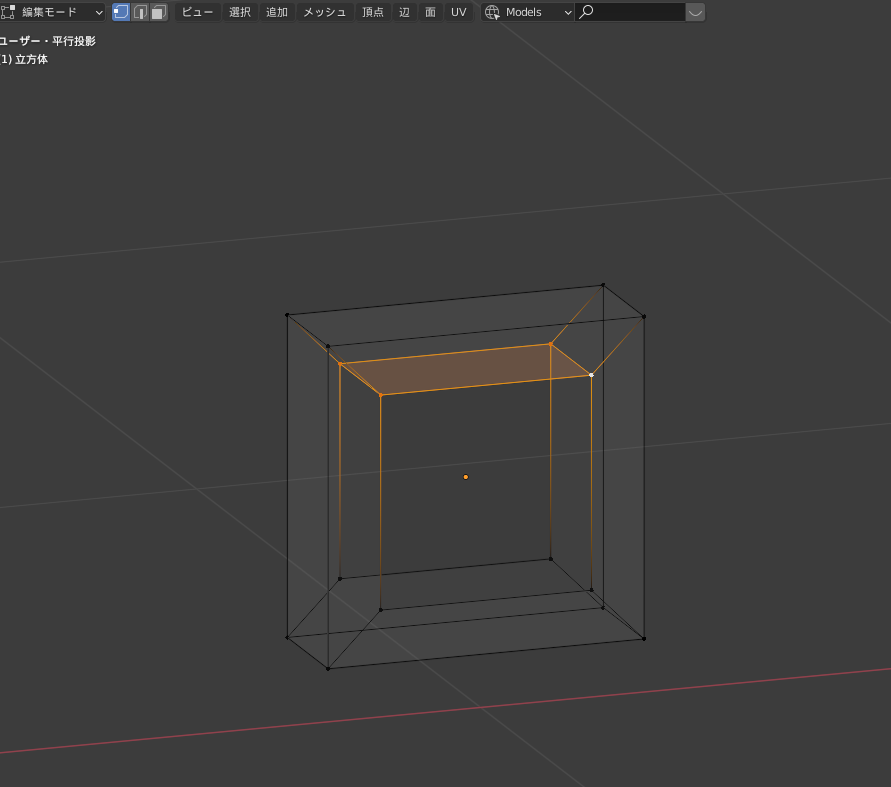Open the 選択 menu
Viewport: 891px width, 787px height.
coord(240,12)
